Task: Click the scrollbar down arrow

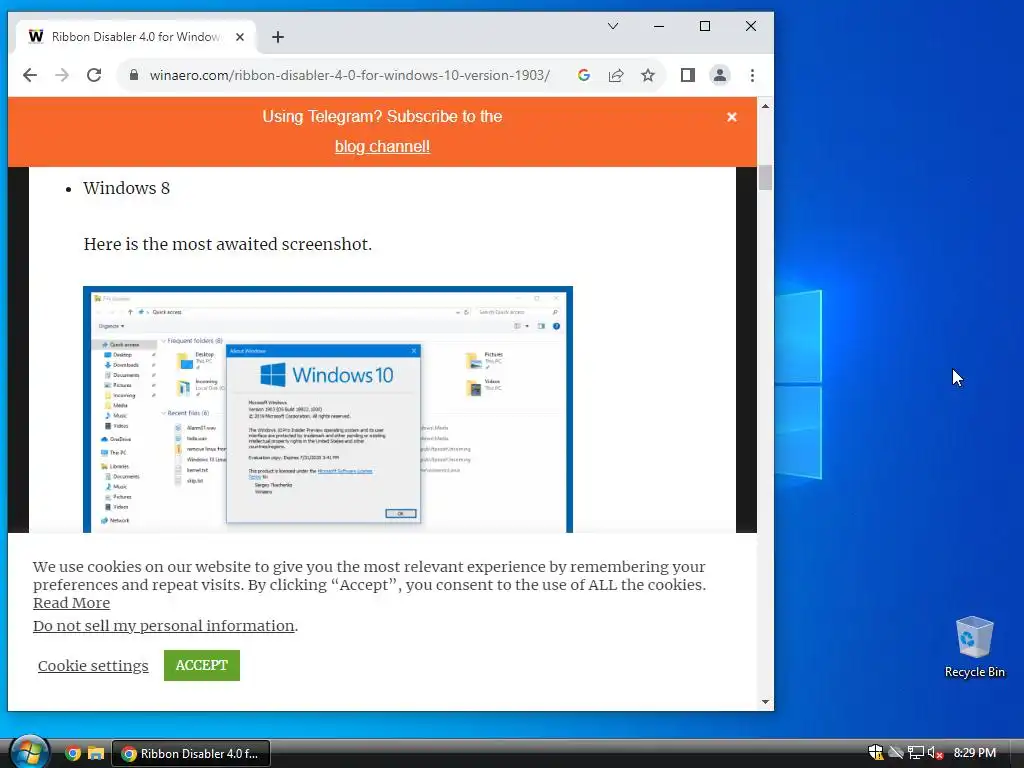Action: click(x=765, y=702)
